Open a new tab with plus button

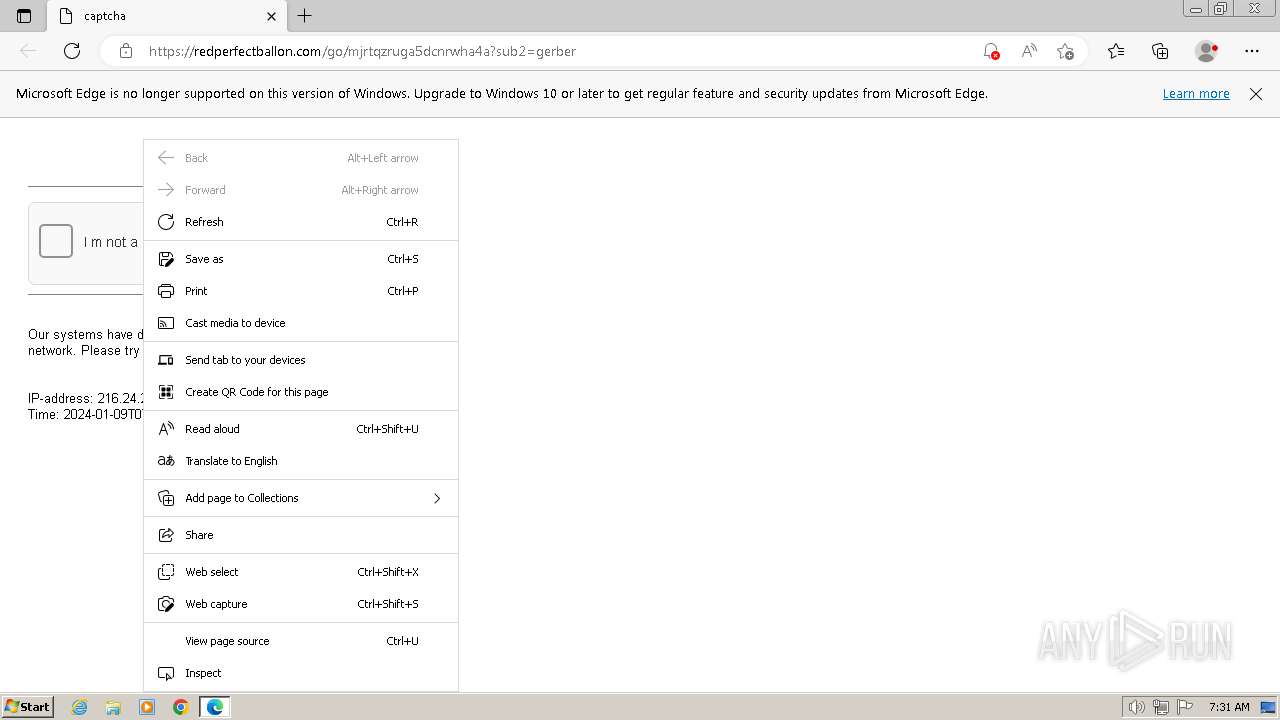coord(305,16)
